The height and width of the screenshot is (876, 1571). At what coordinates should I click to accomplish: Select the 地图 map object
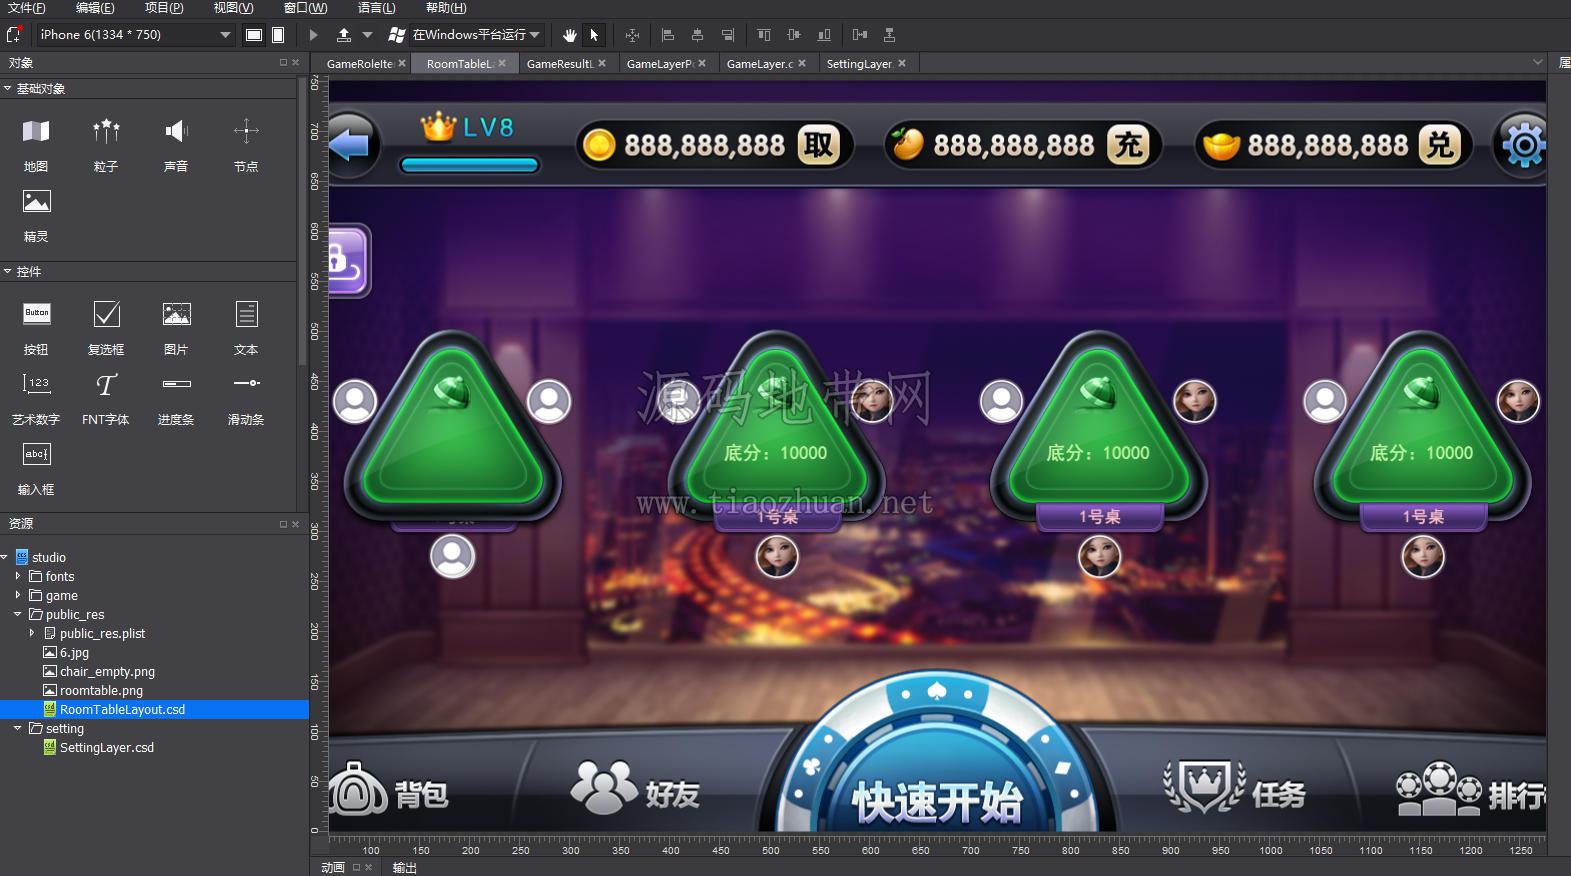(36, 145)
